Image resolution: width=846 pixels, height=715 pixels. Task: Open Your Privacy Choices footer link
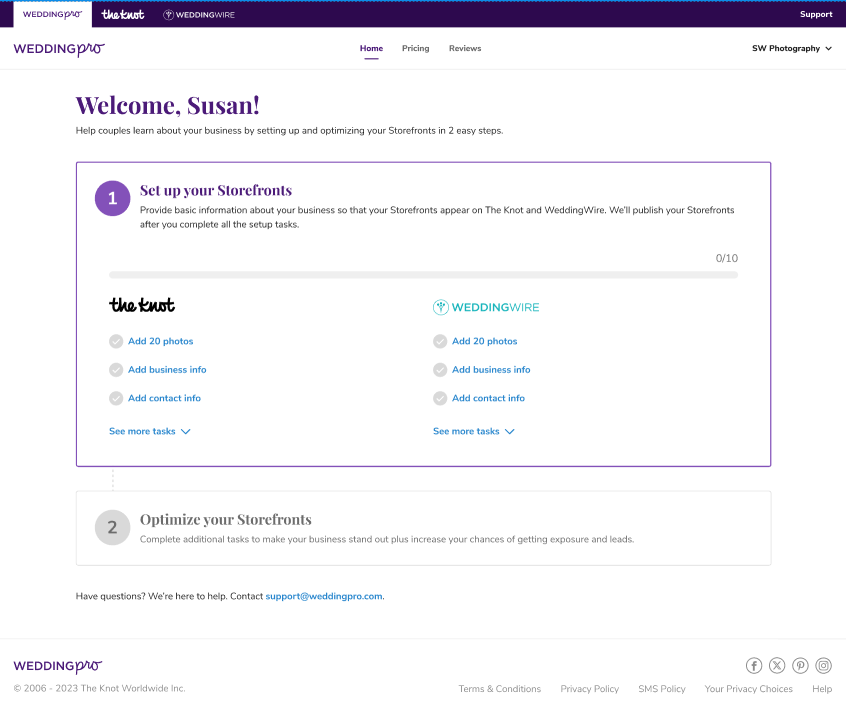click(748, 689)
